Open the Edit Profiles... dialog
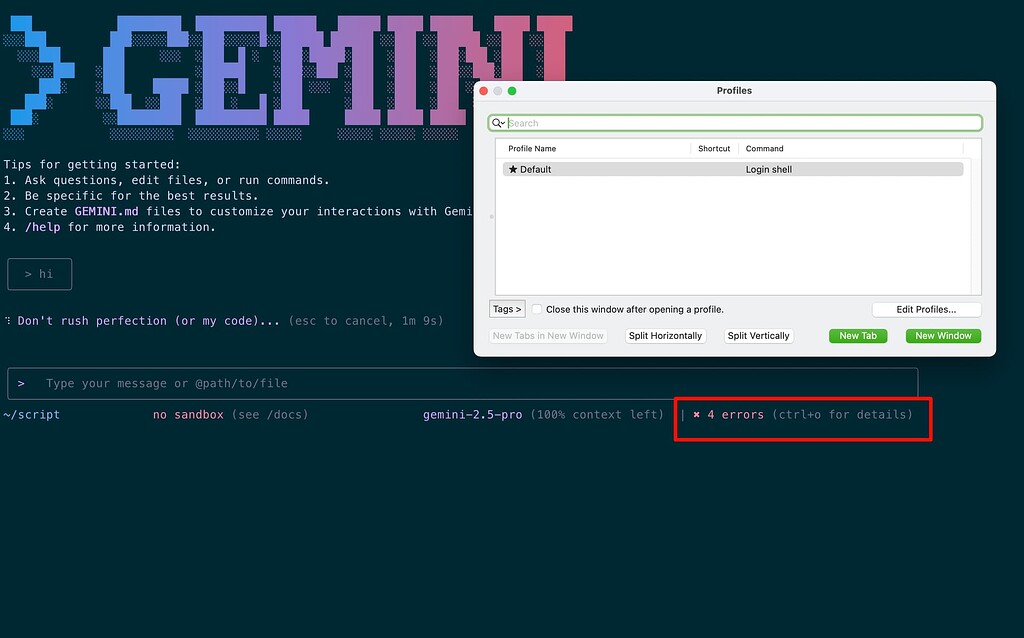Screen dimensions: 1024x638 click(x=926, y=310)
